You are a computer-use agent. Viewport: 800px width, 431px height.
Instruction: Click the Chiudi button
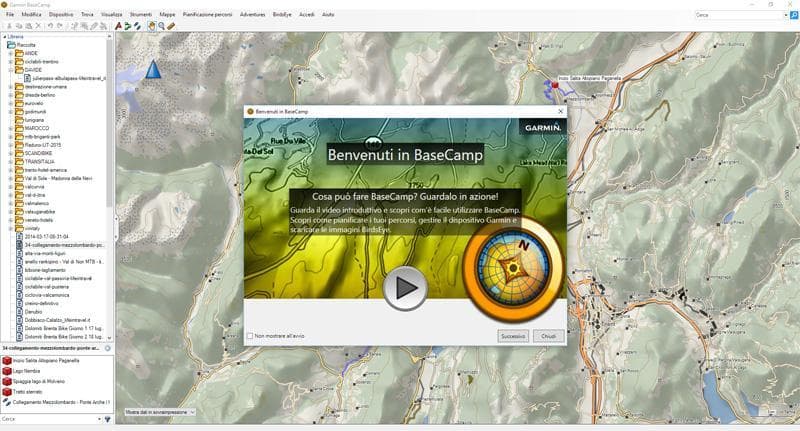point(548,336)
